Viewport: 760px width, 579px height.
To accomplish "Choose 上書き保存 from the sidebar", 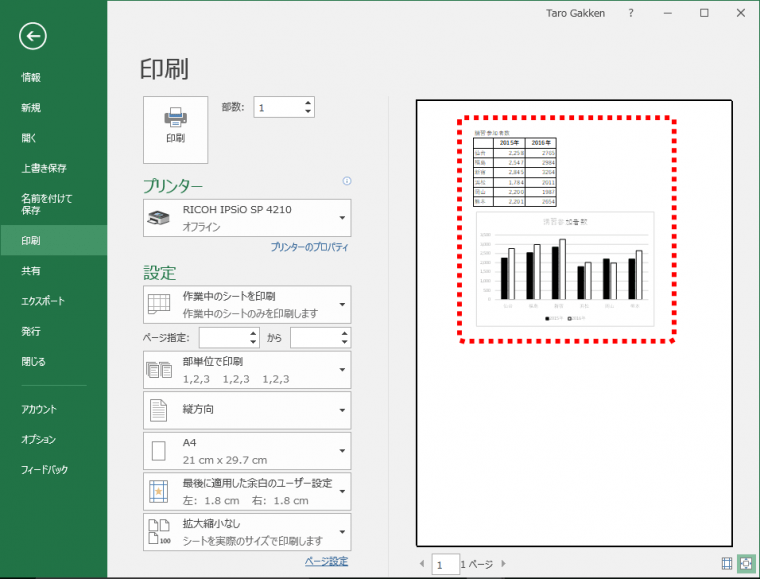I will [44, 168].
